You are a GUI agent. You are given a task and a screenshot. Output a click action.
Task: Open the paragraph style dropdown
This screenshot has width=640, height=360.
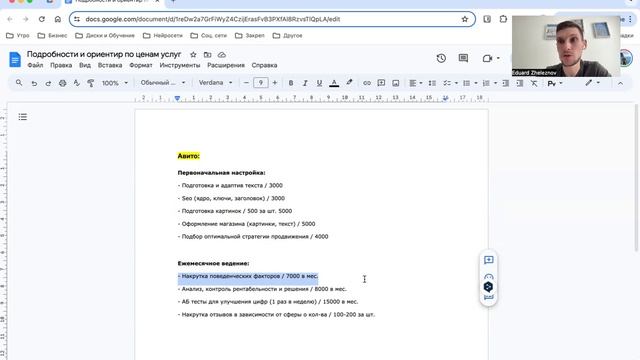click(x=163, y=83)
